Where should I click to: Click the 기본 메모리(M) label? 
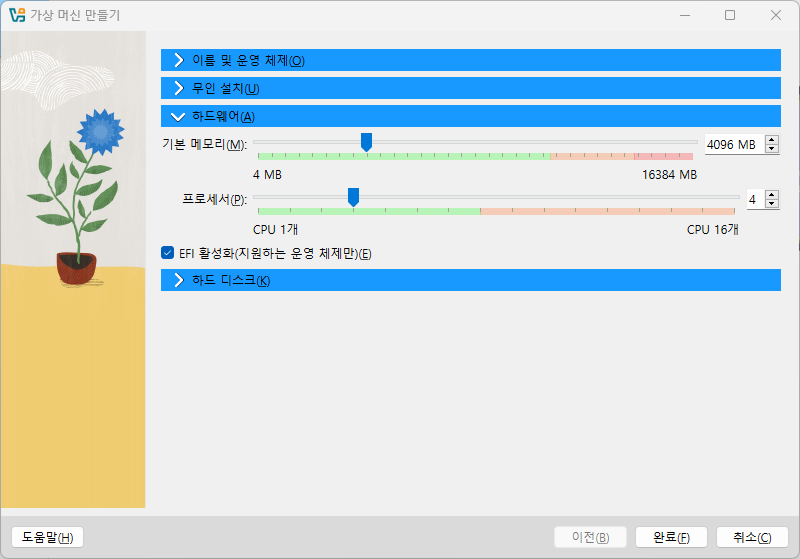pyautogui.click(x=205, y=144)
